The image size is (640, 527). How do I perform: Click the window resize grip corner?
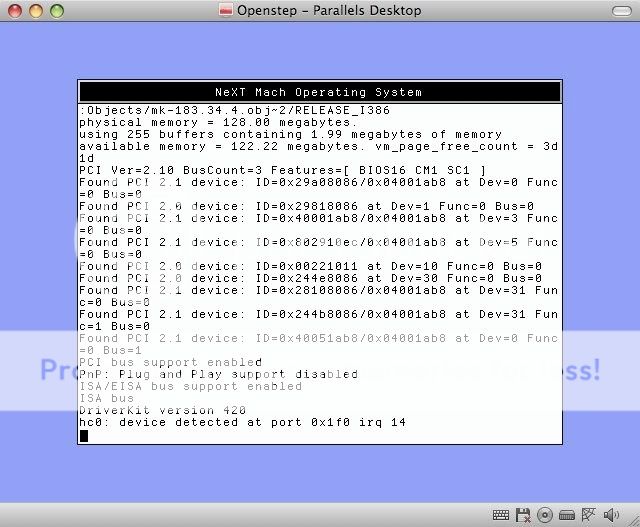tap(632, 519)
